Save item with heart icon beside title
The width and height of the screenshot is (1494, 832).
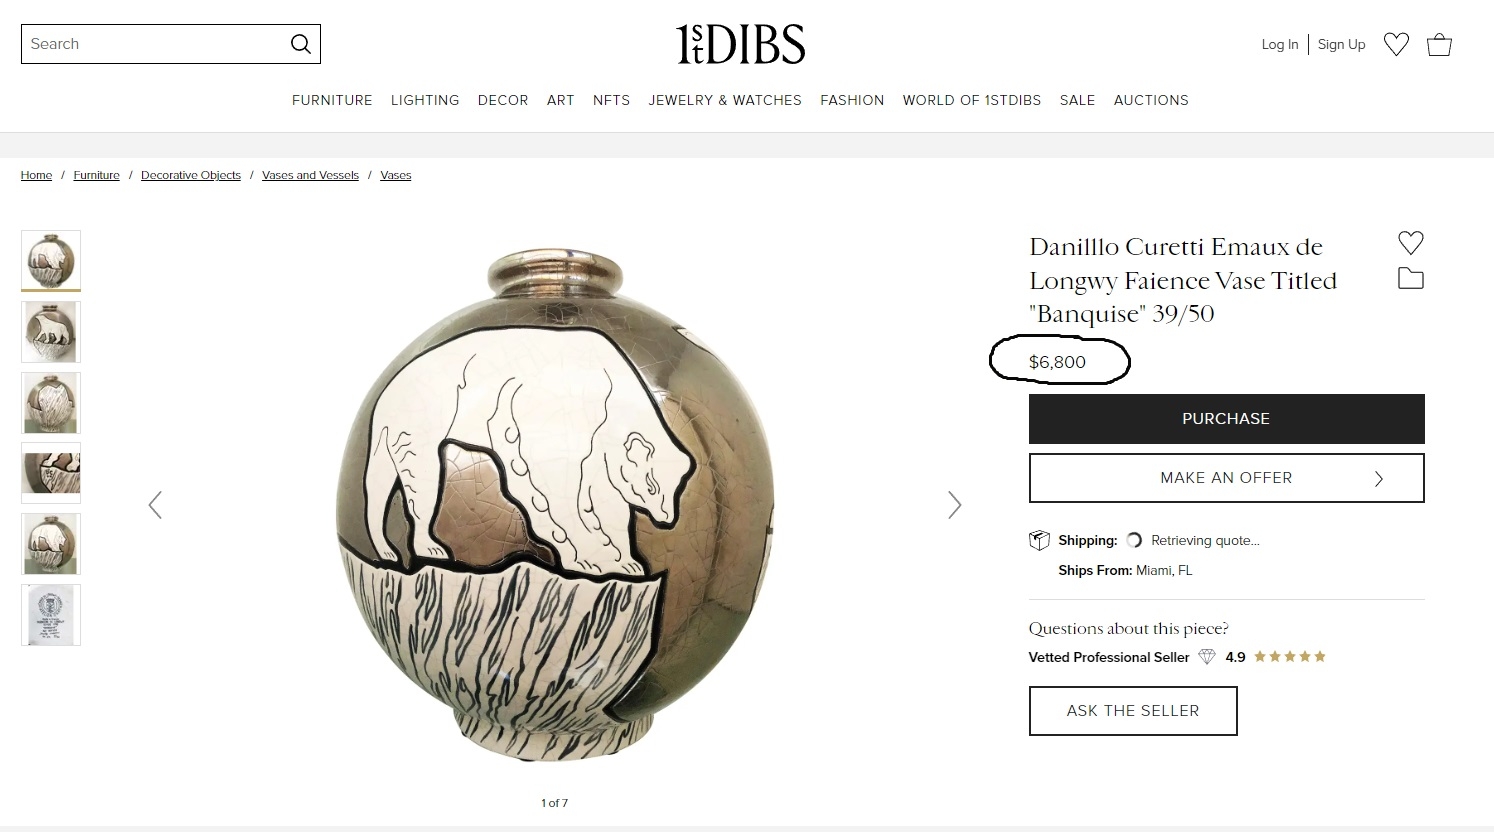(x=1410, y=242)
